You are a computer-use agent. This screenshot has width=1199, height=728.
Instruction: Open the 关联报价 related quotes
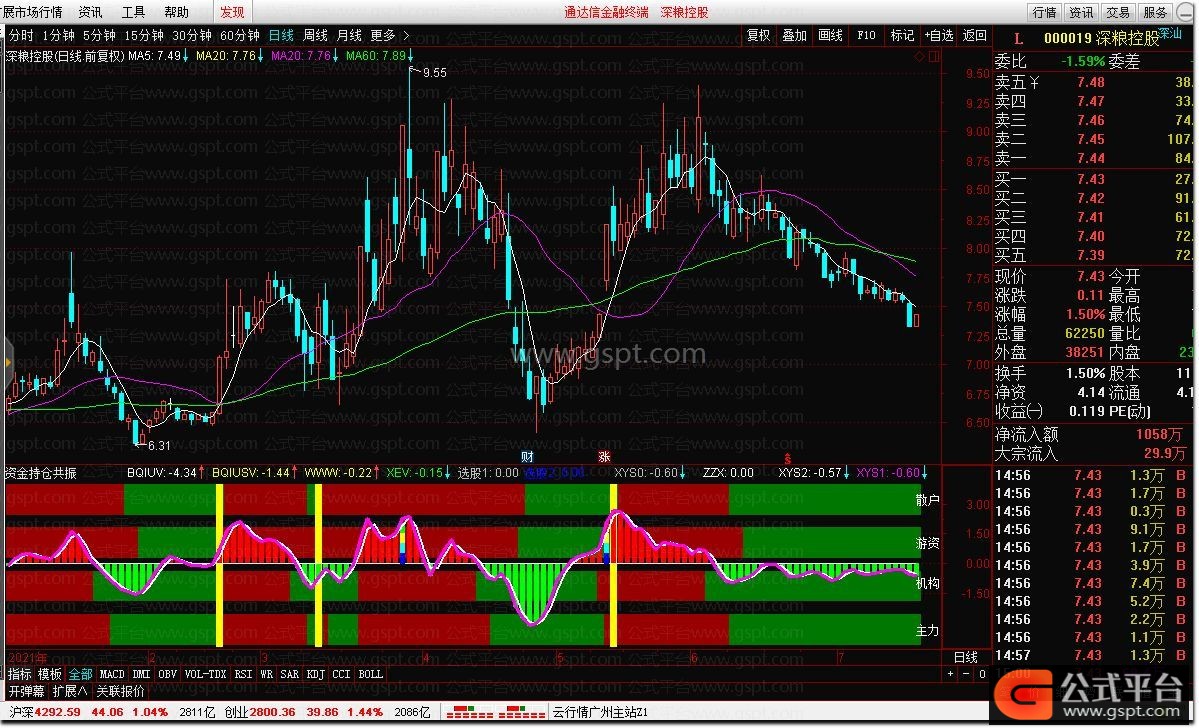[120, 692]
